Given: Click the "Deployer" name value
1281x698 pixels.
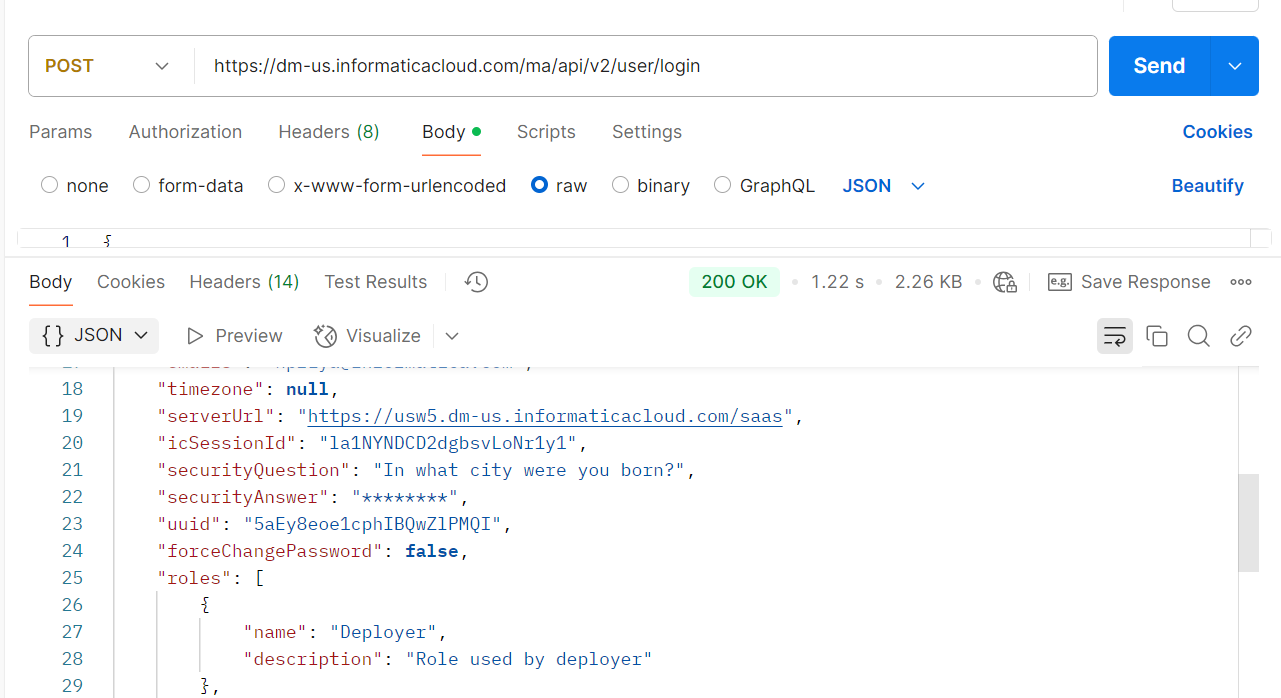Looking at the screenshot, I should point(383,632).
